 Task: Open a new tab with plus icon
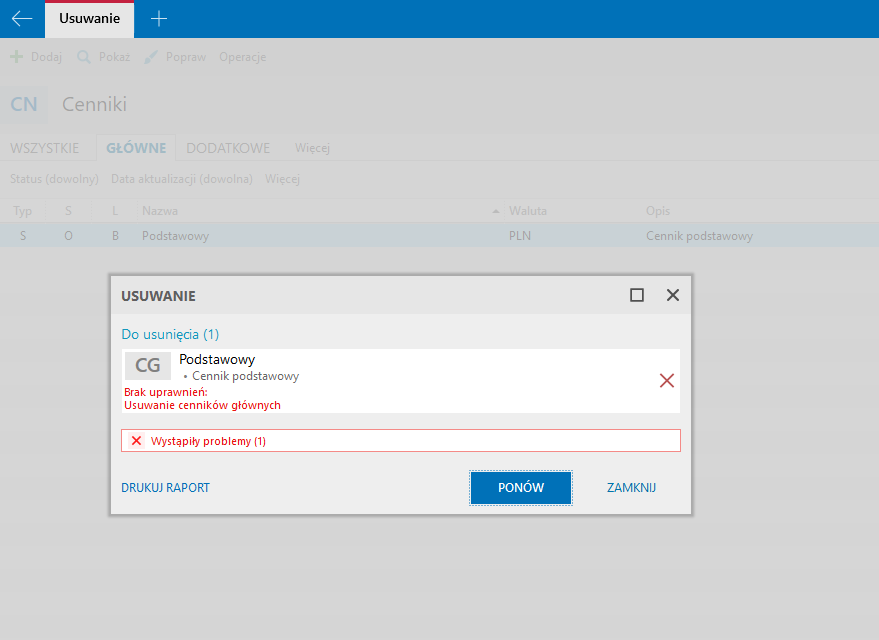159,18
